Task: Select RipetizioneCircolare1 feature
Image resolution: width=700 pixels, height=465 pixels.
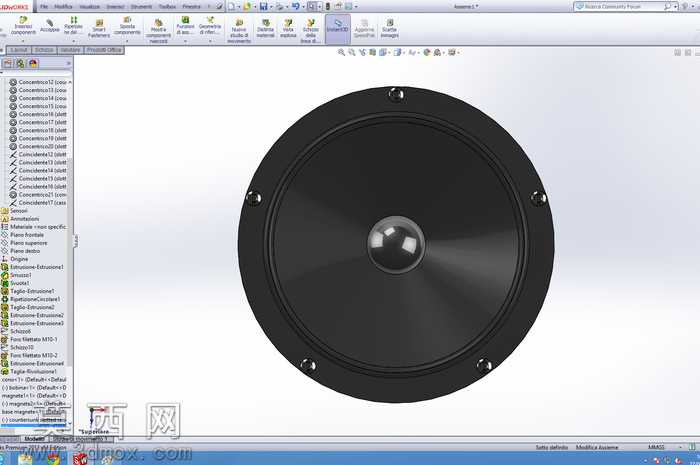Action: point(31,299)
